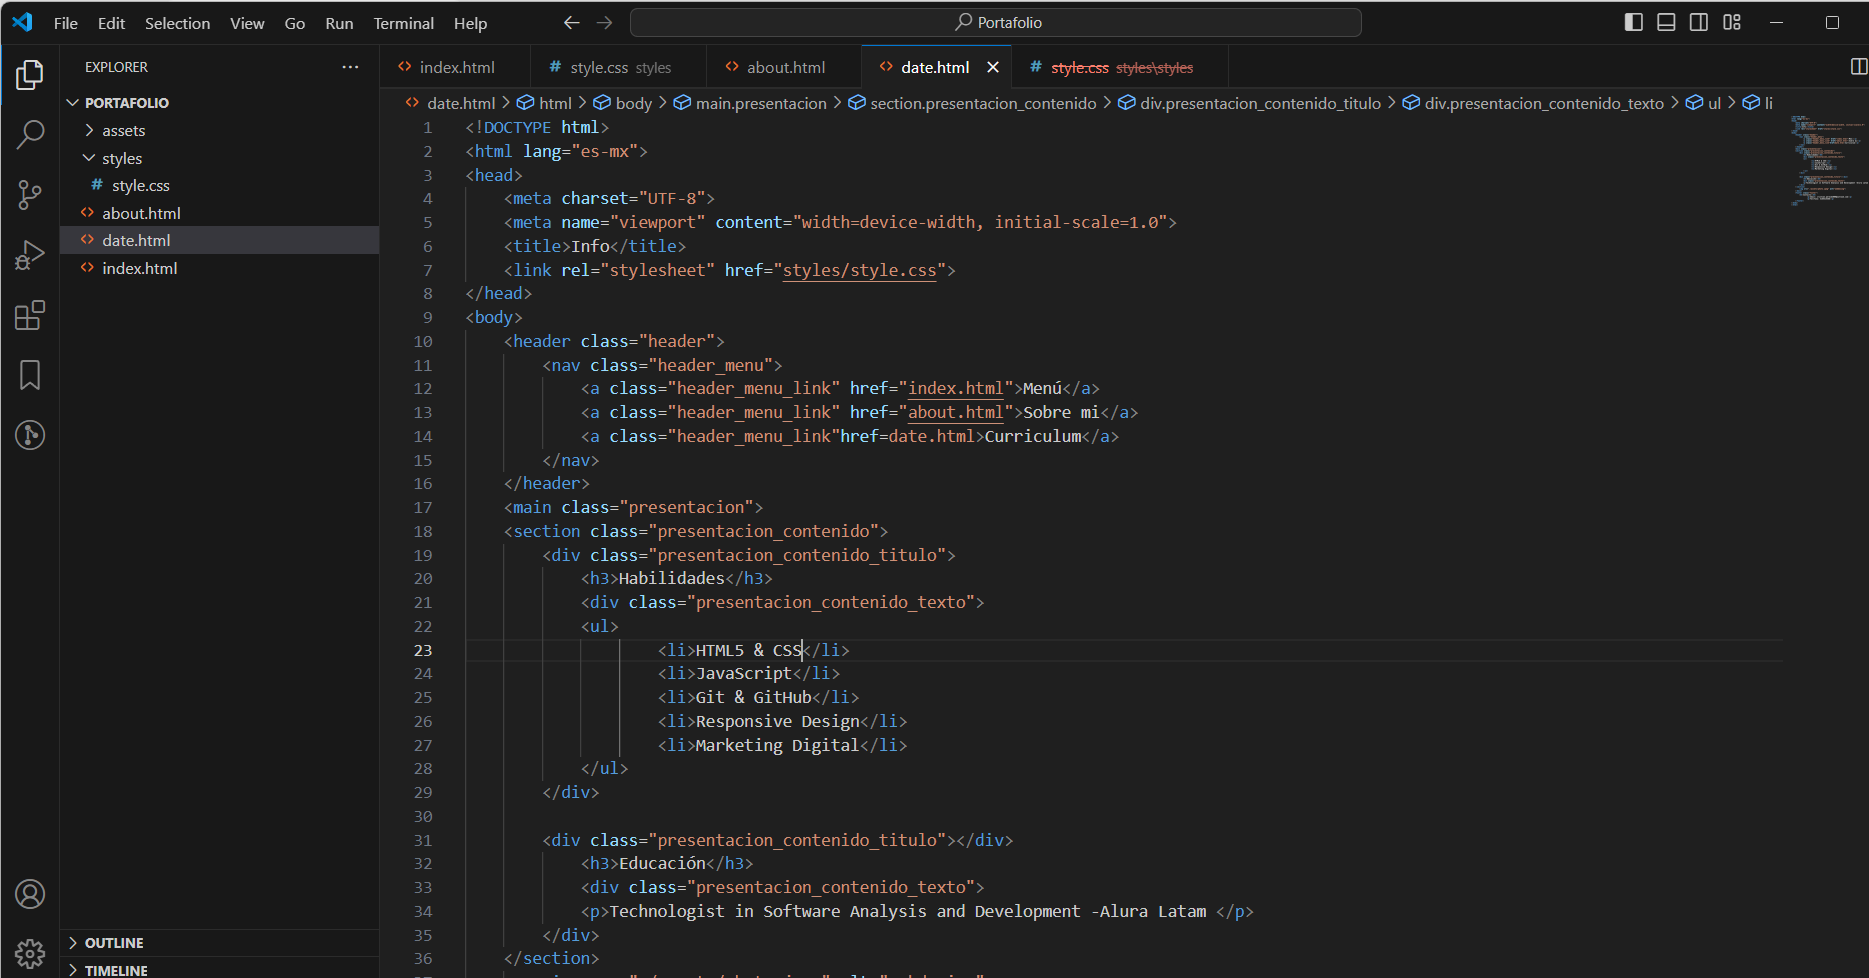Switch to the about.html tab
The width and height of the screenshot is (1869, 978).
(x=784, y=67)
